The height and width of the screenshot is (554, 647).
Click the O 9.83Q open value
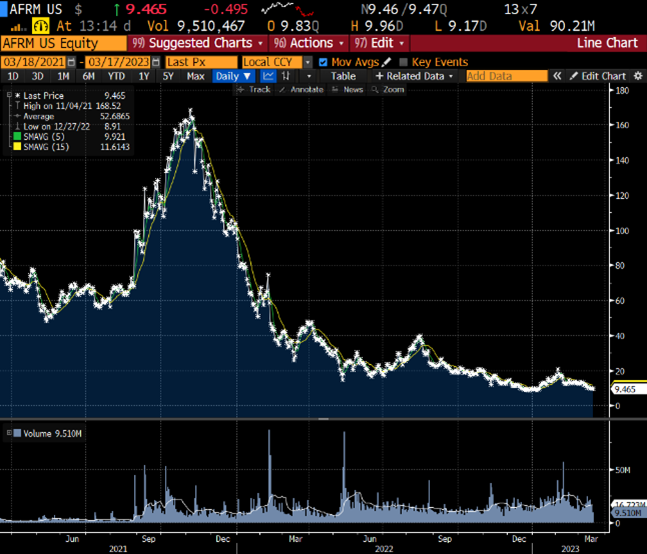[x=293, y=26]
